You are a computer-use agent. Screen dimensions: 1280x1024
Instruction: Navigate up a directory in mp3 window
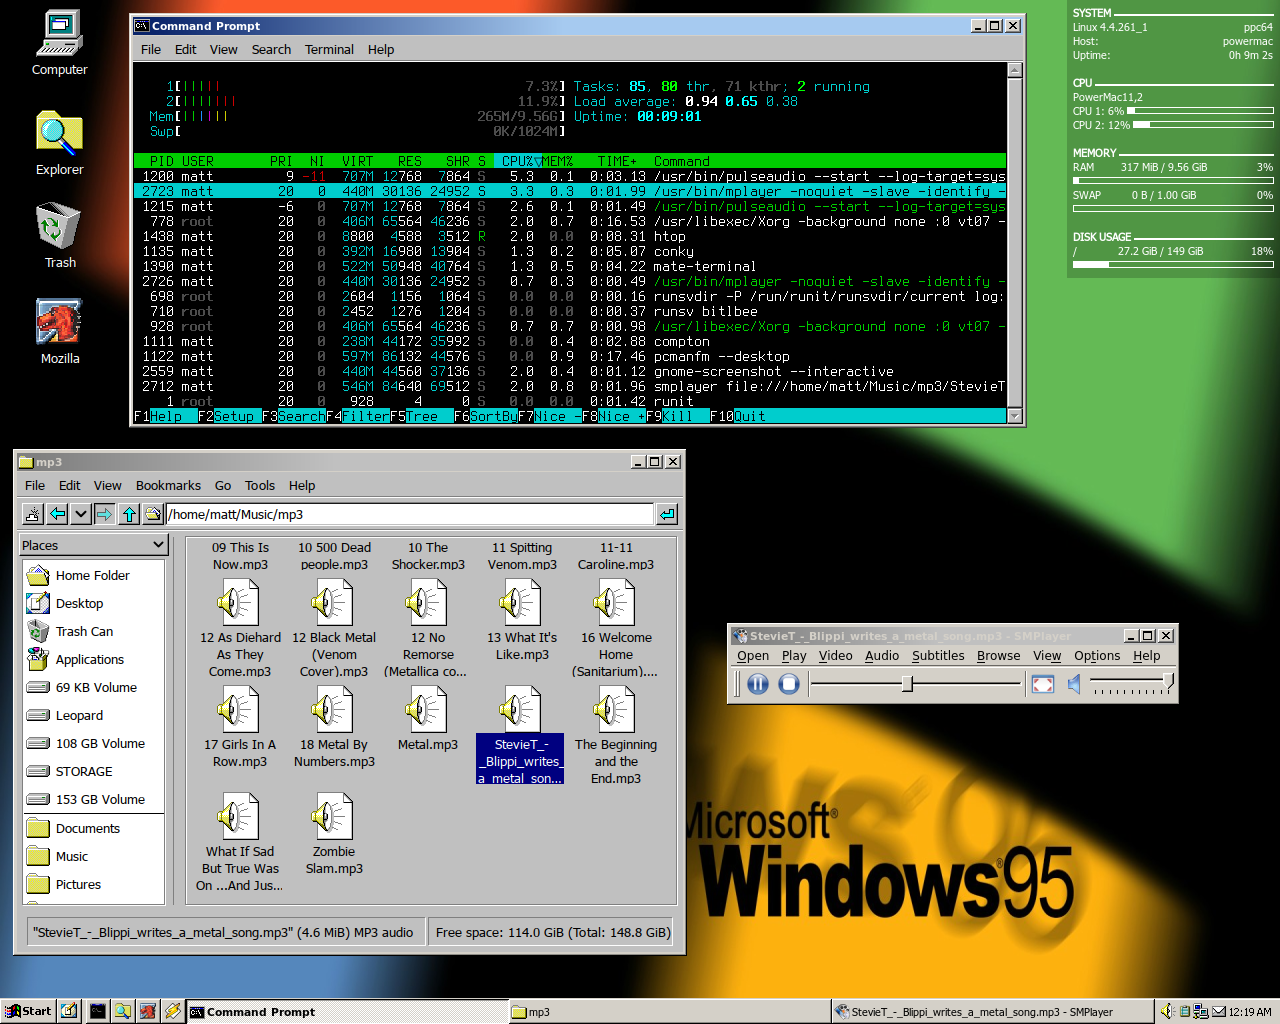point(131,513)
